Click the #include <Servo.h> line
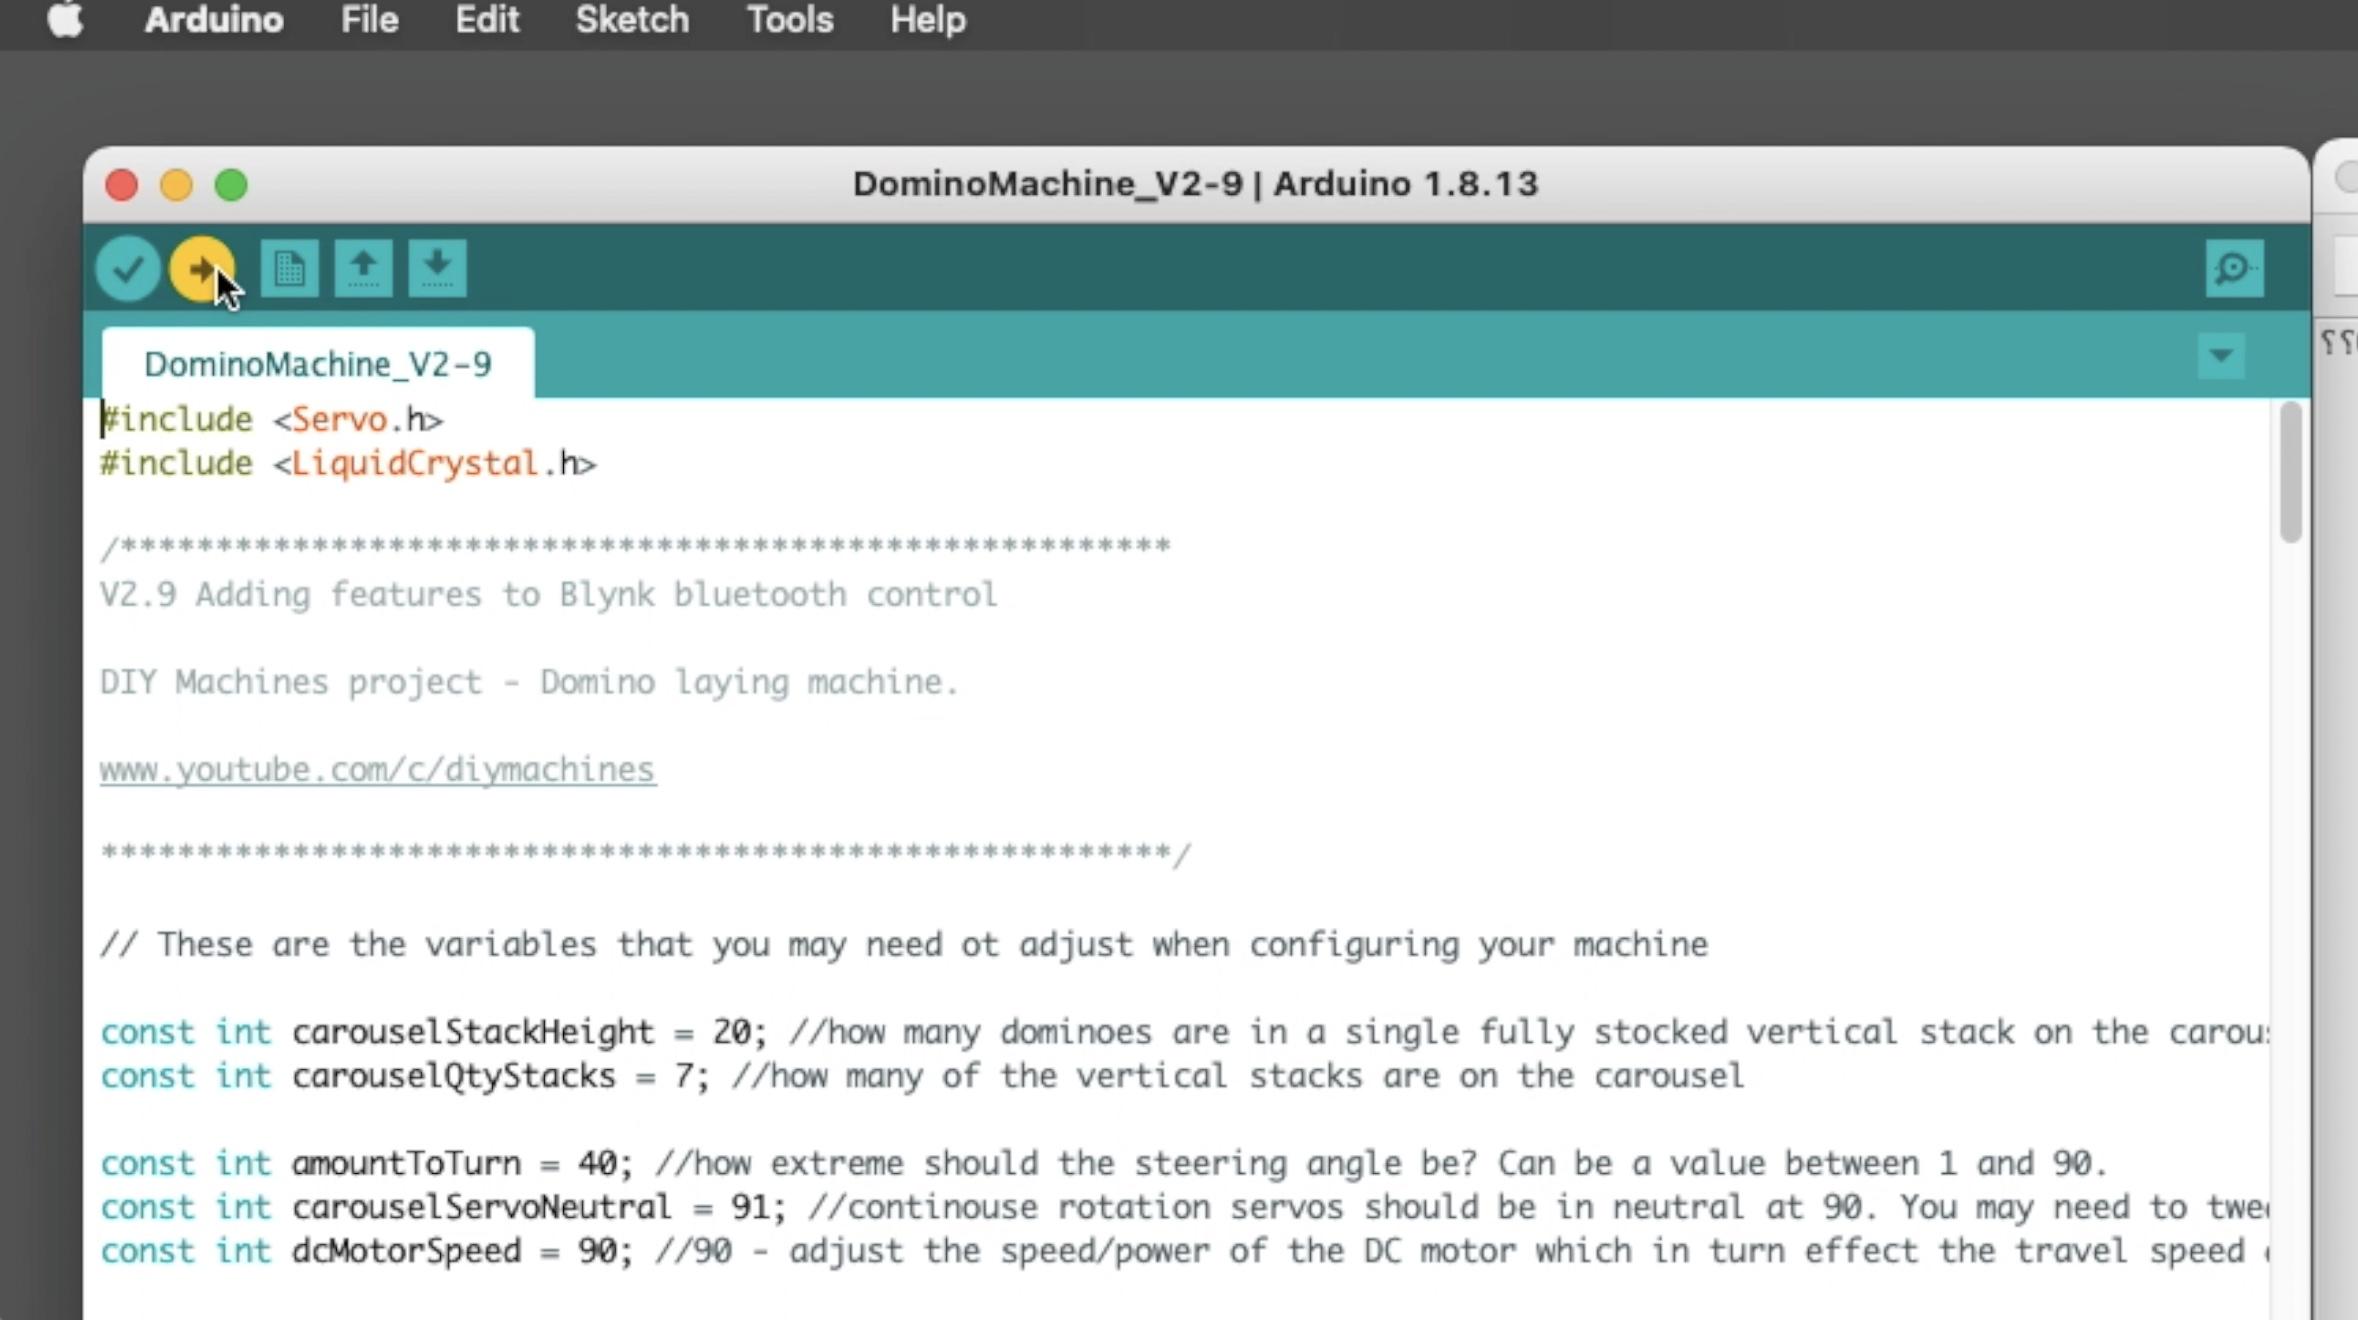 tap(272, 419)
